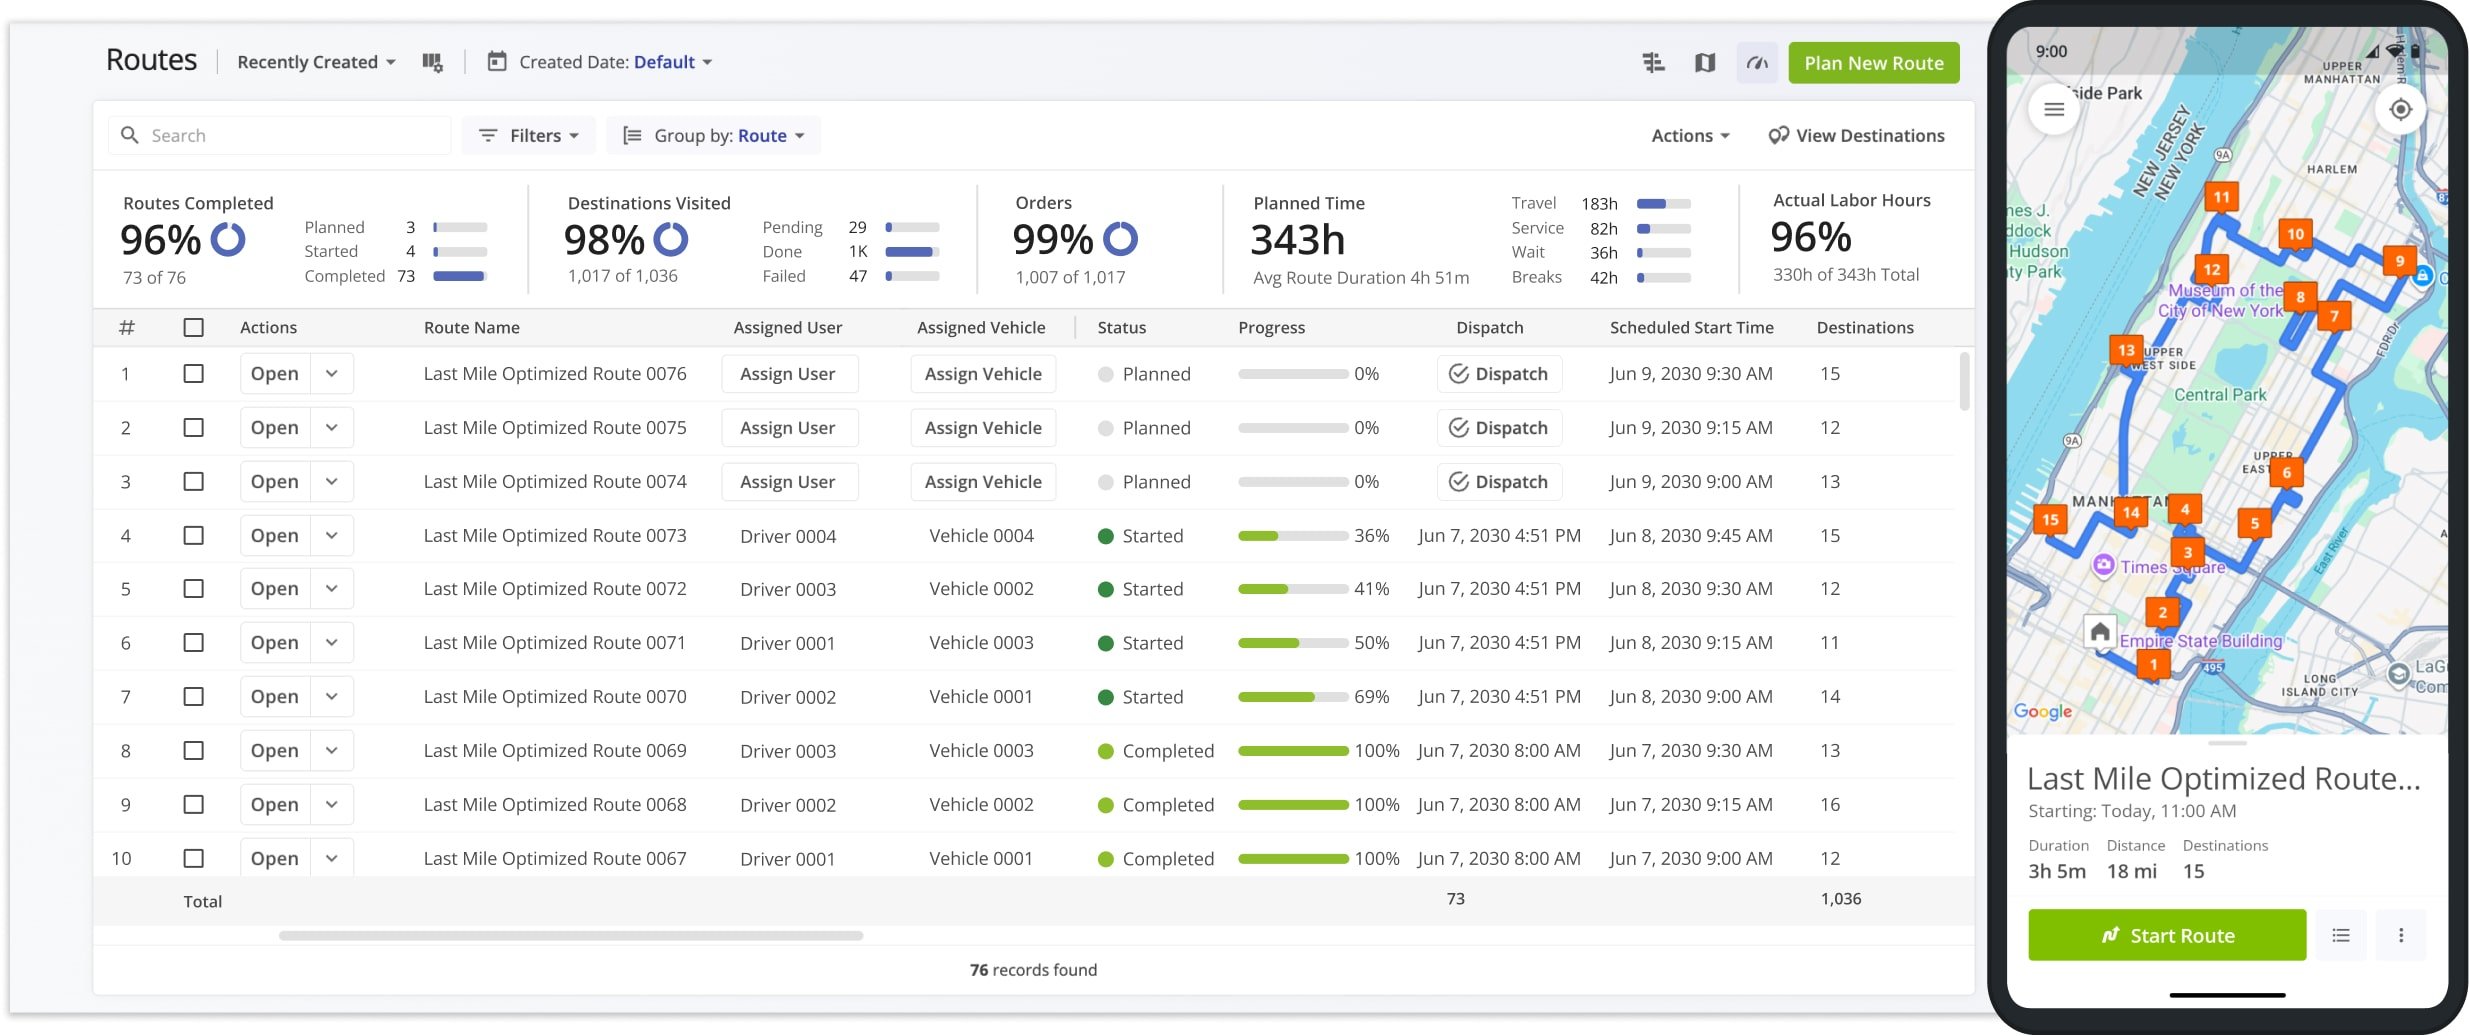Click the Plan New Route button

click(x=1873, y=63)
